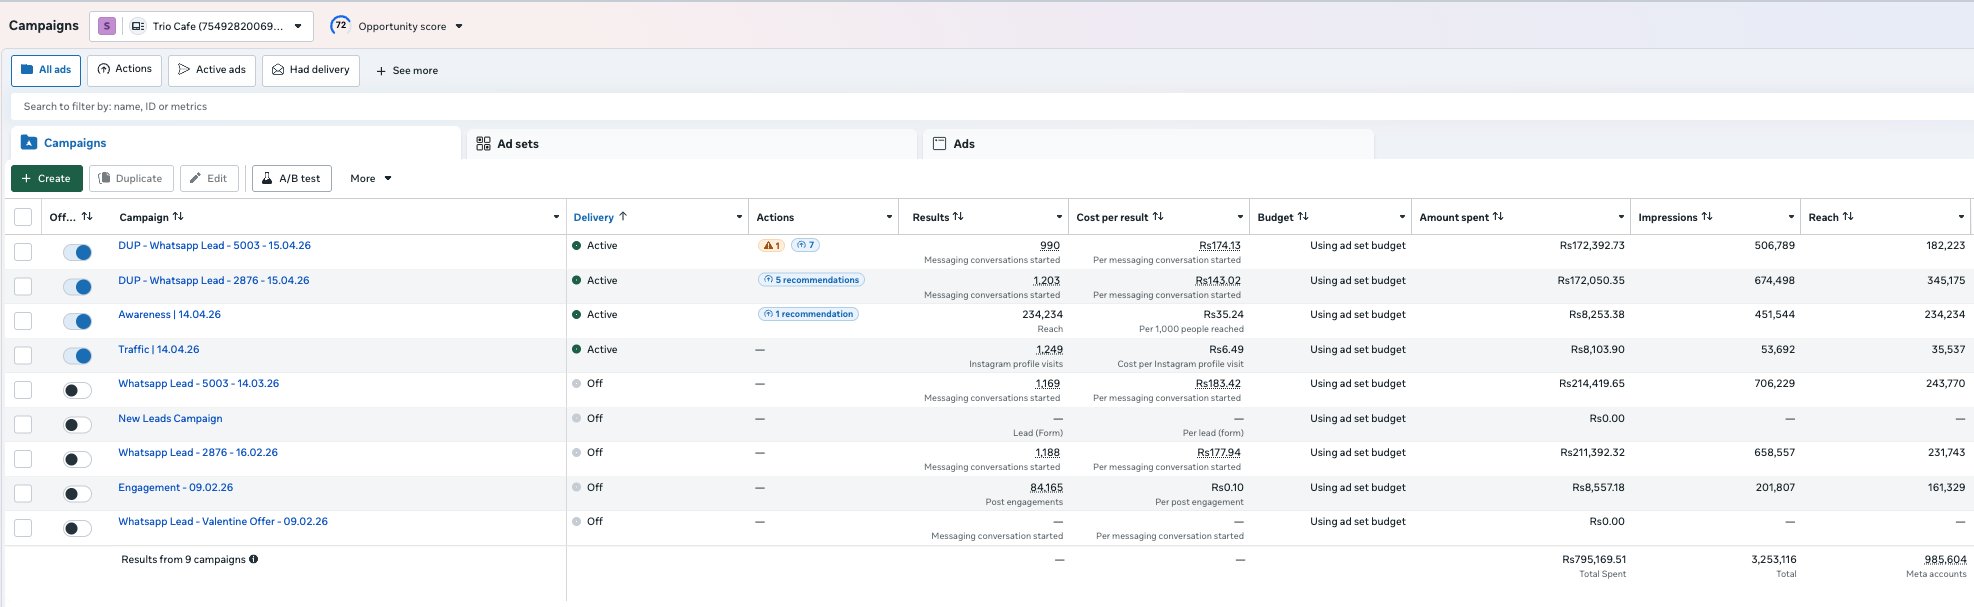
Task: Click the info icon beside Results from 9 campaigns
Action: click(x=254, y=559)
